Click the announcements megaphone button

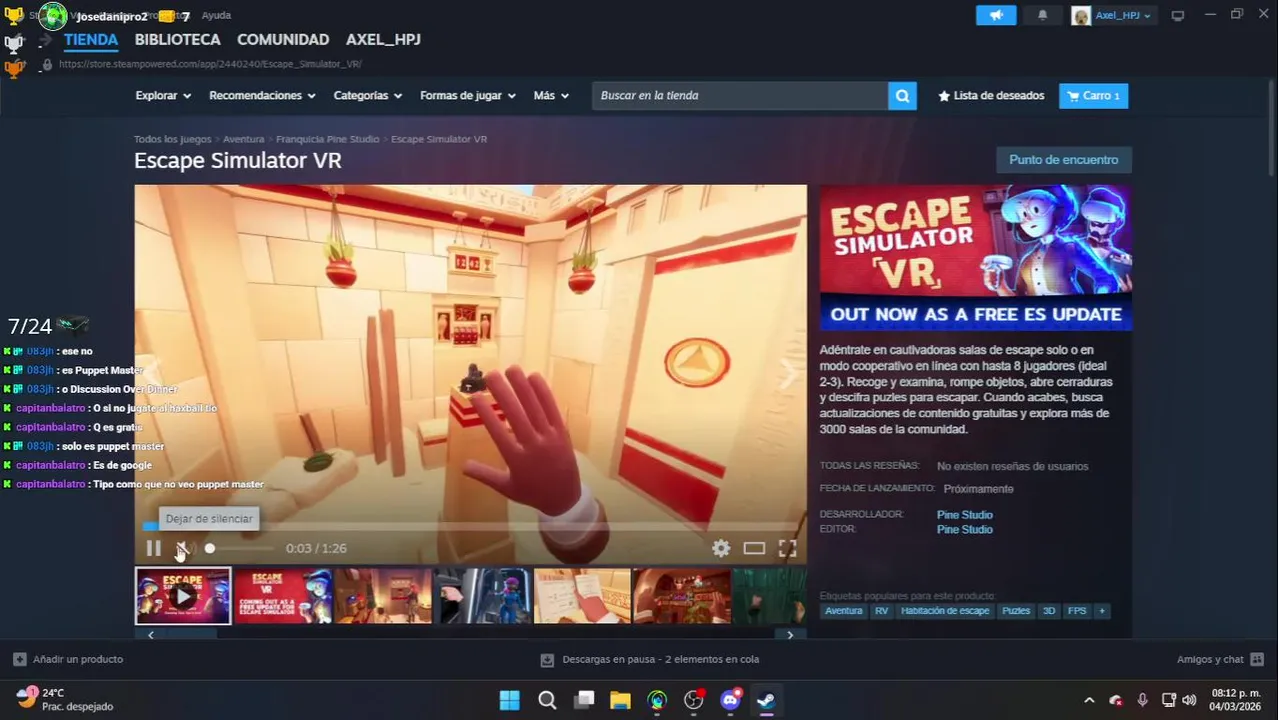pos(996,15)
